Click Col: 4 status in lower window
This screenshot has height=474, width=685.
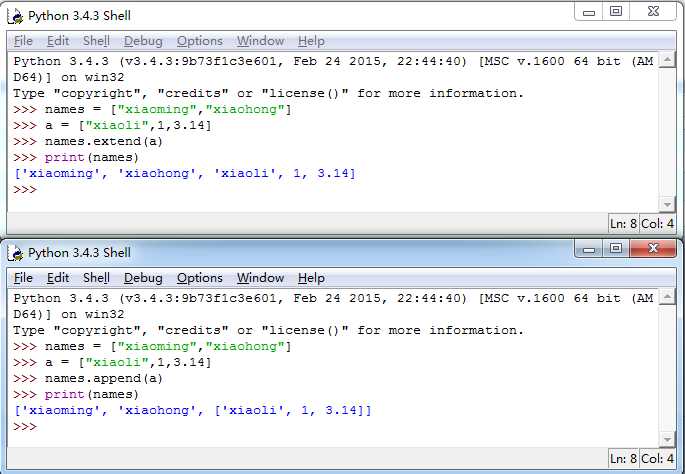pyautogui.click(x=657, y=458)
